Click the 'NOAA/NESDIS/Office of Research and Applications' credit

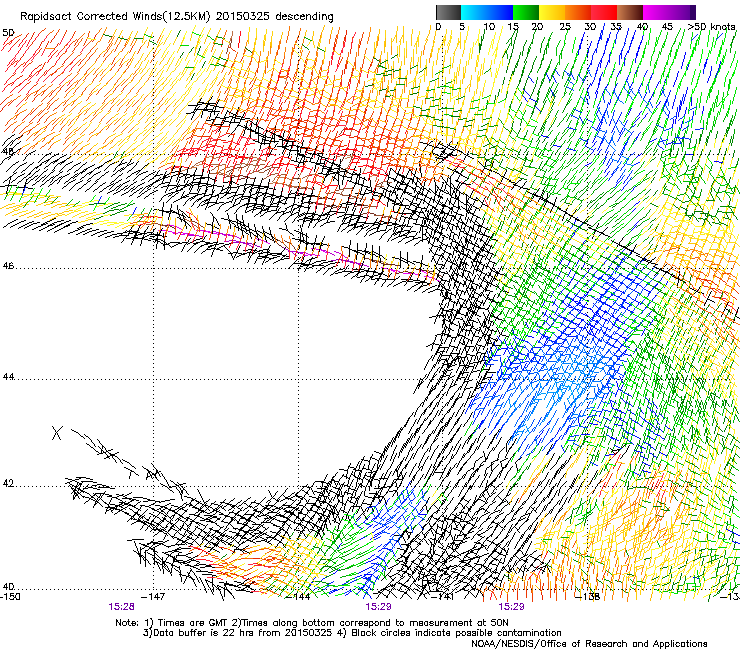pyautogui.click(x=589, y=643)
